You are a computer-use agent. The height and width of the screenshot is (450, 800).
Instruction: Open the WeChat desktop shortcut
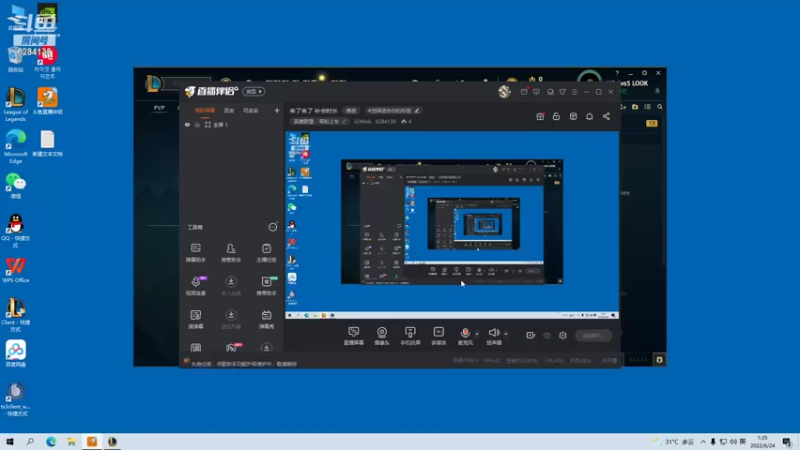click(16, 186)
